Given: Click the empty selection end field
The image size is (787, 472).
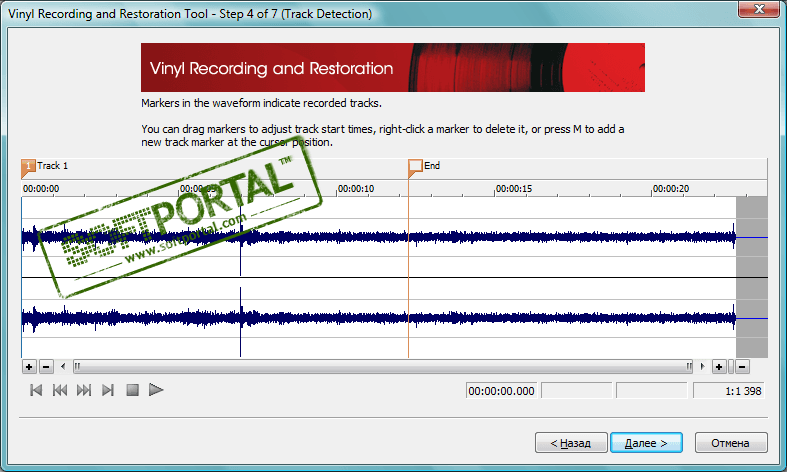Looking at the screenshot, I should (x=577, y=391).
